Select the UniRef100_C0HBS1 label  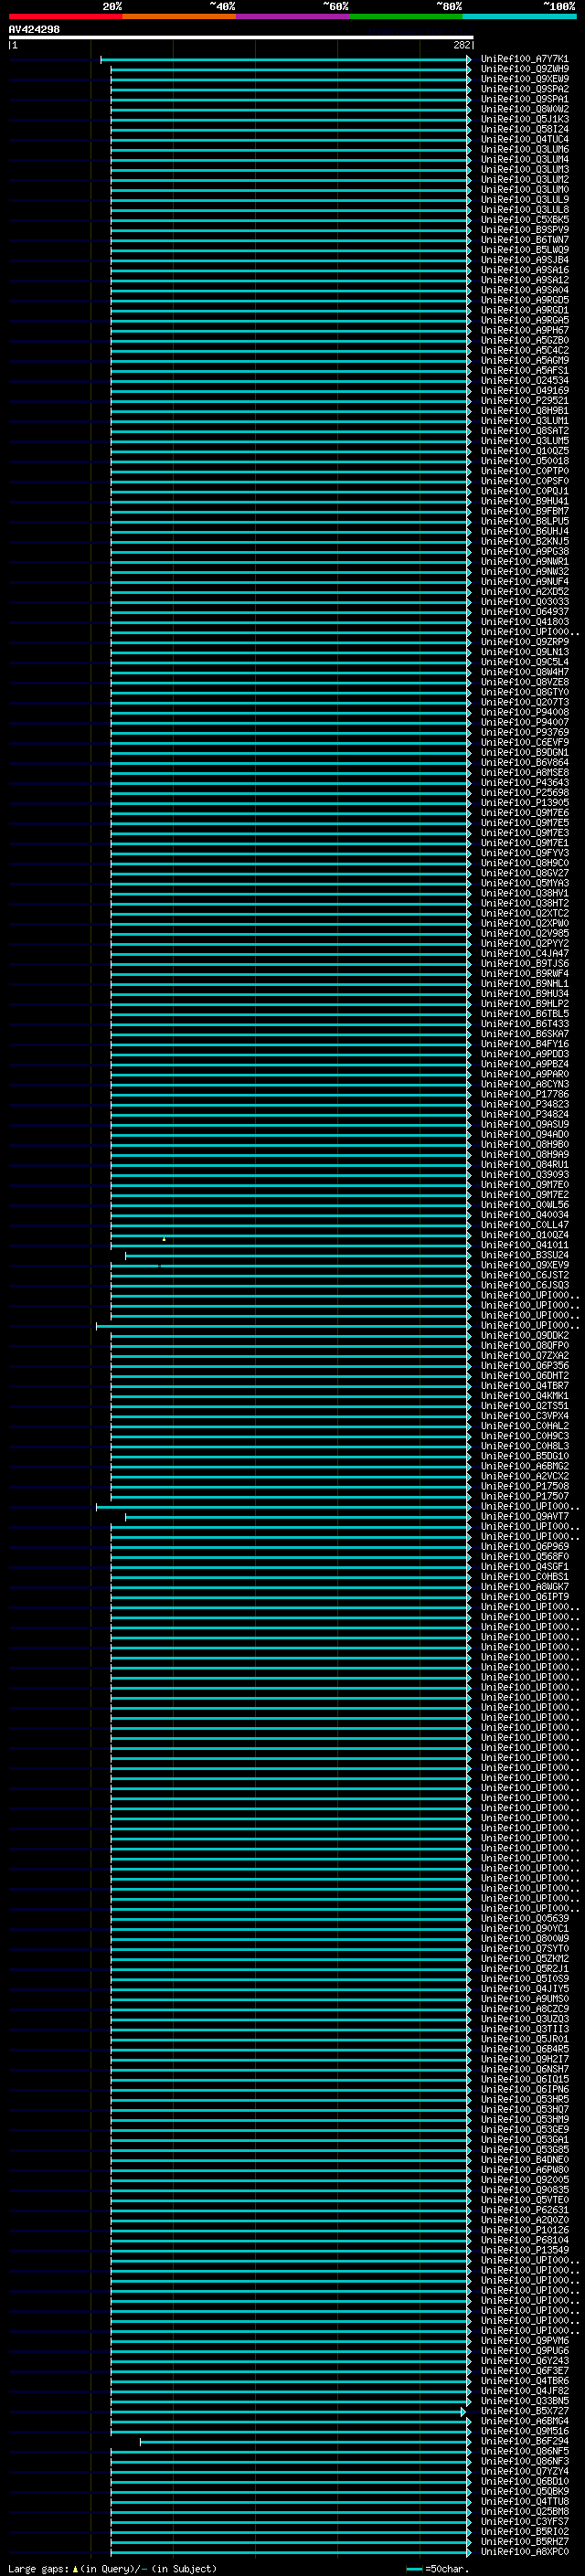point(524,1576)
